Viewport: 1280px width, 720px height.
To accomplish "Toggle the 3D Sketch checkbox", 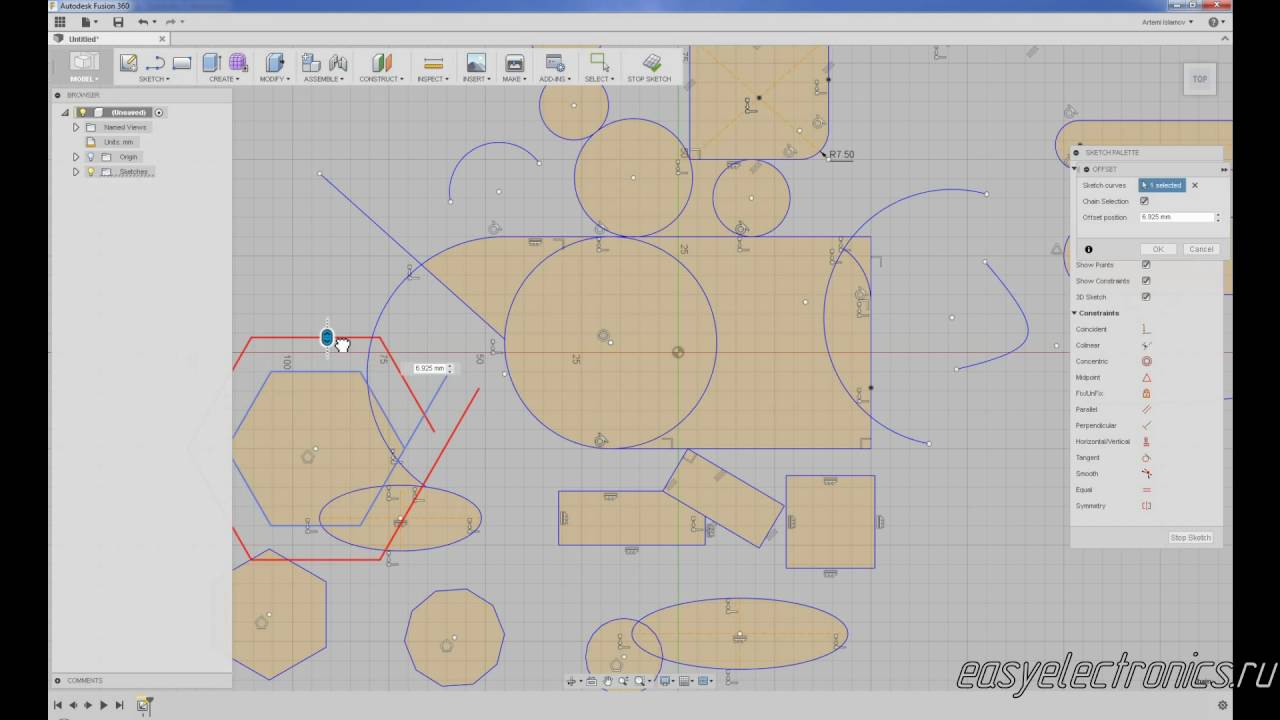I will (x=1146, y=297).
